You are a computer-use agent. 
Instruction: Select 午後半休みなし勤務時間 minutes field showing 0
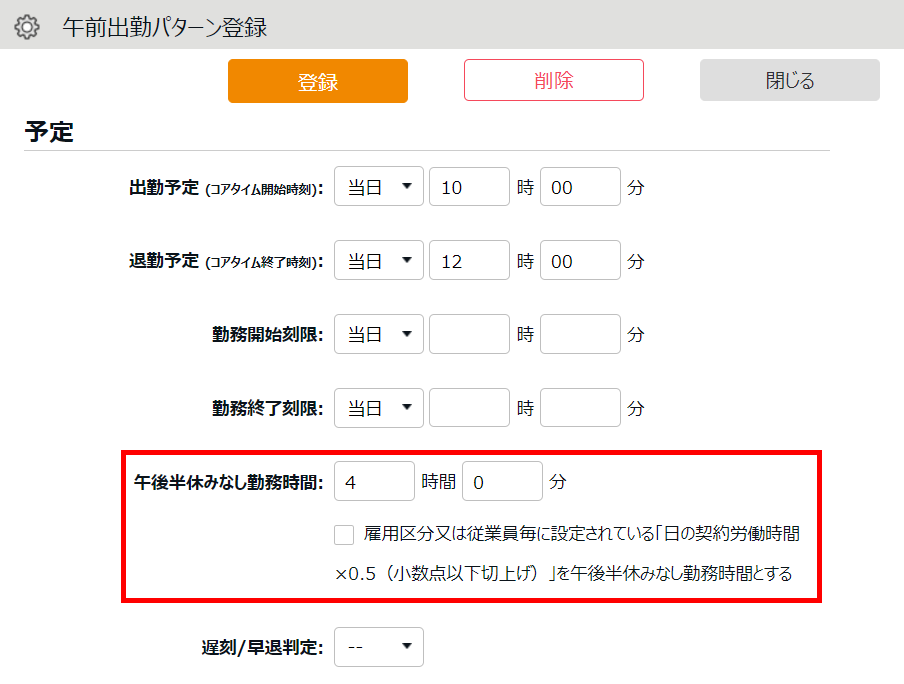tap(502, 482)
